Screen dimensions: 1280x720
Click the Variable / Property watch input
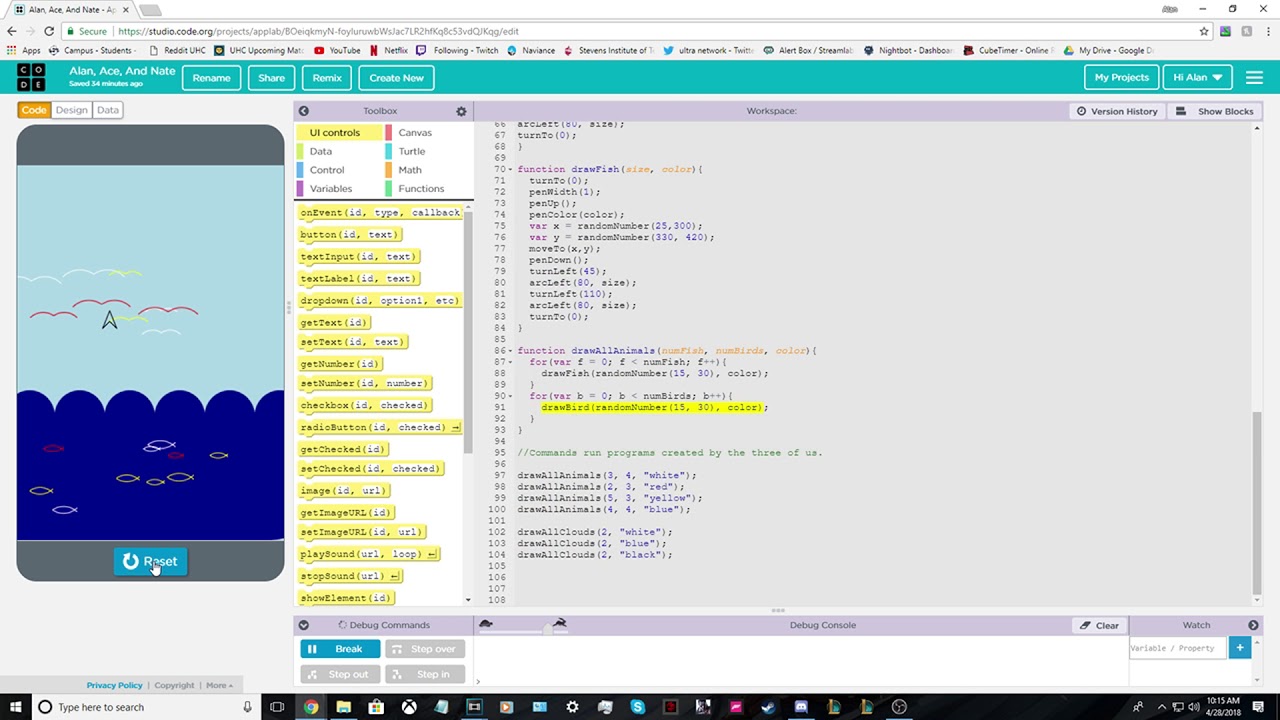pyautogui.click(x=1178, y=648)
